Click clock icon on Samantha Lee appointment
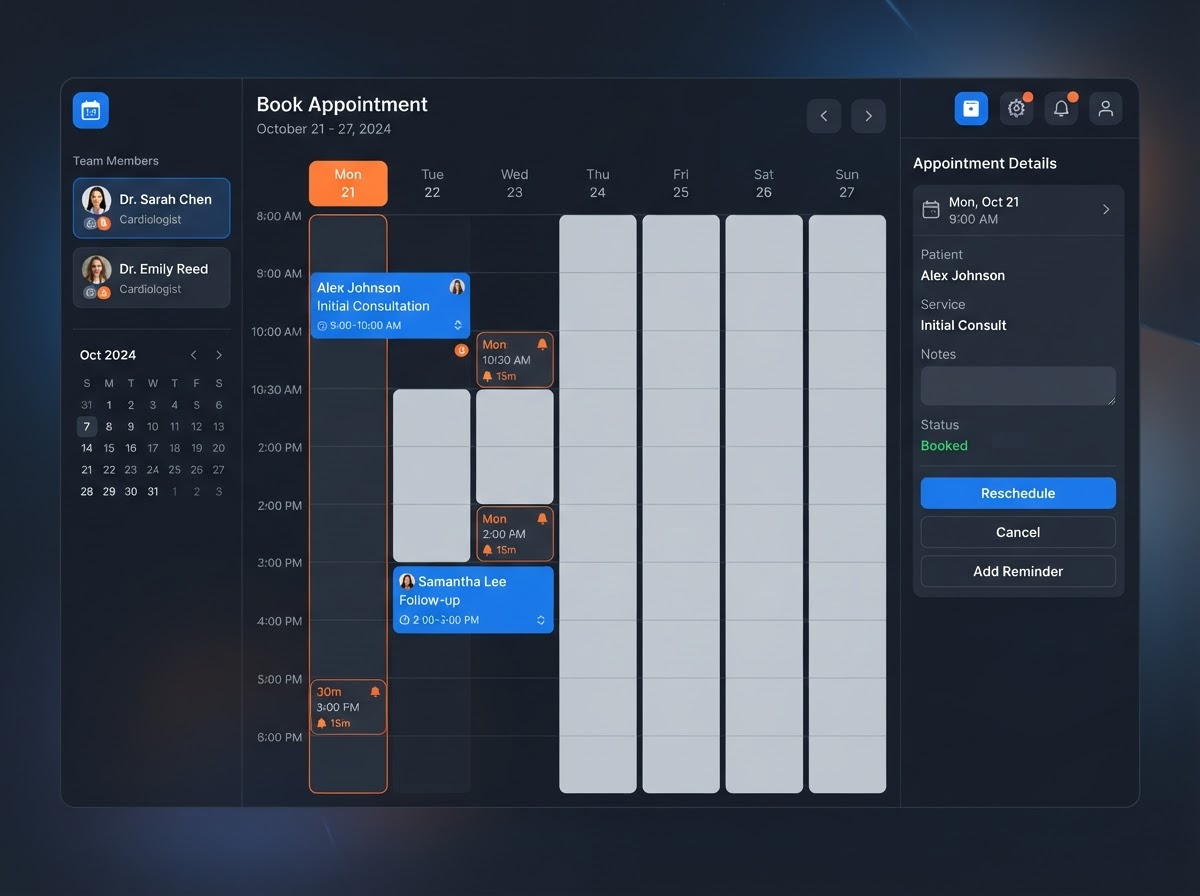Image resolution: width=1200 pixels, height=896 pixels. coord(405,620)
